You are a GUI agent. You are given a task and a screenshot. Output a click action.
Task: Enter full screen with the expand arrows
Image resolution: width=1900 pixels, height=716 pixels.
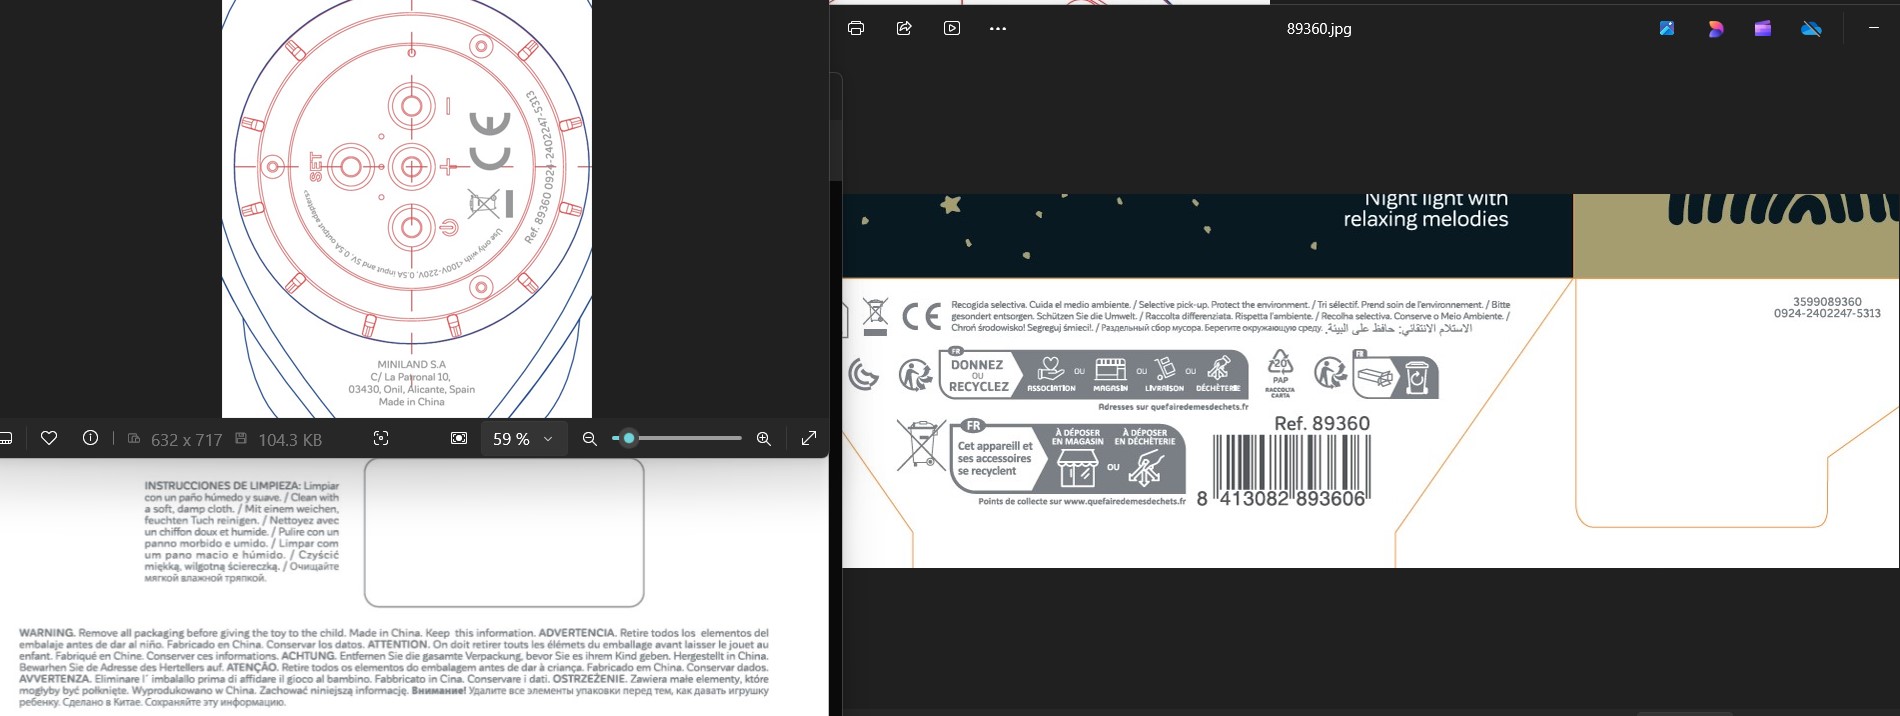click(809, 438)
